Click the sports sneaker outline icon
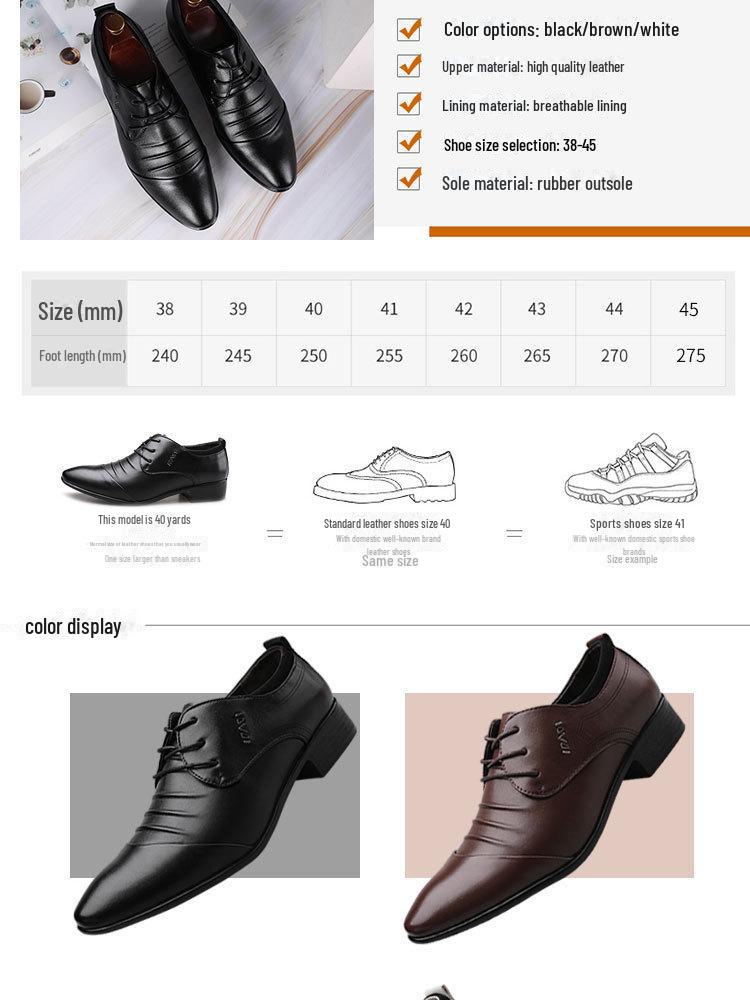Screen dimensions: 750x1000 (x=631, y=469)
